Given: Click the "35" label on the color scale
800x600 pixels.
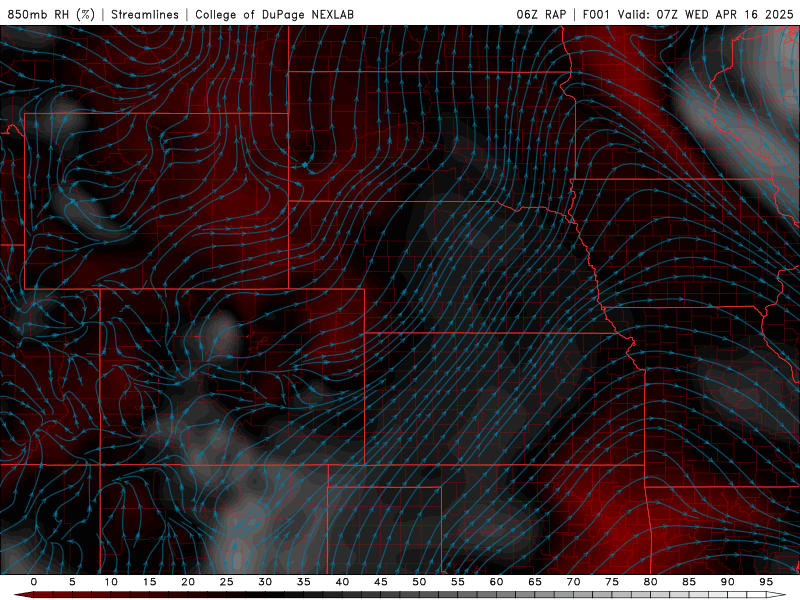Looking at the screenshot, I should pyautogui.click(x=304, y=582).
